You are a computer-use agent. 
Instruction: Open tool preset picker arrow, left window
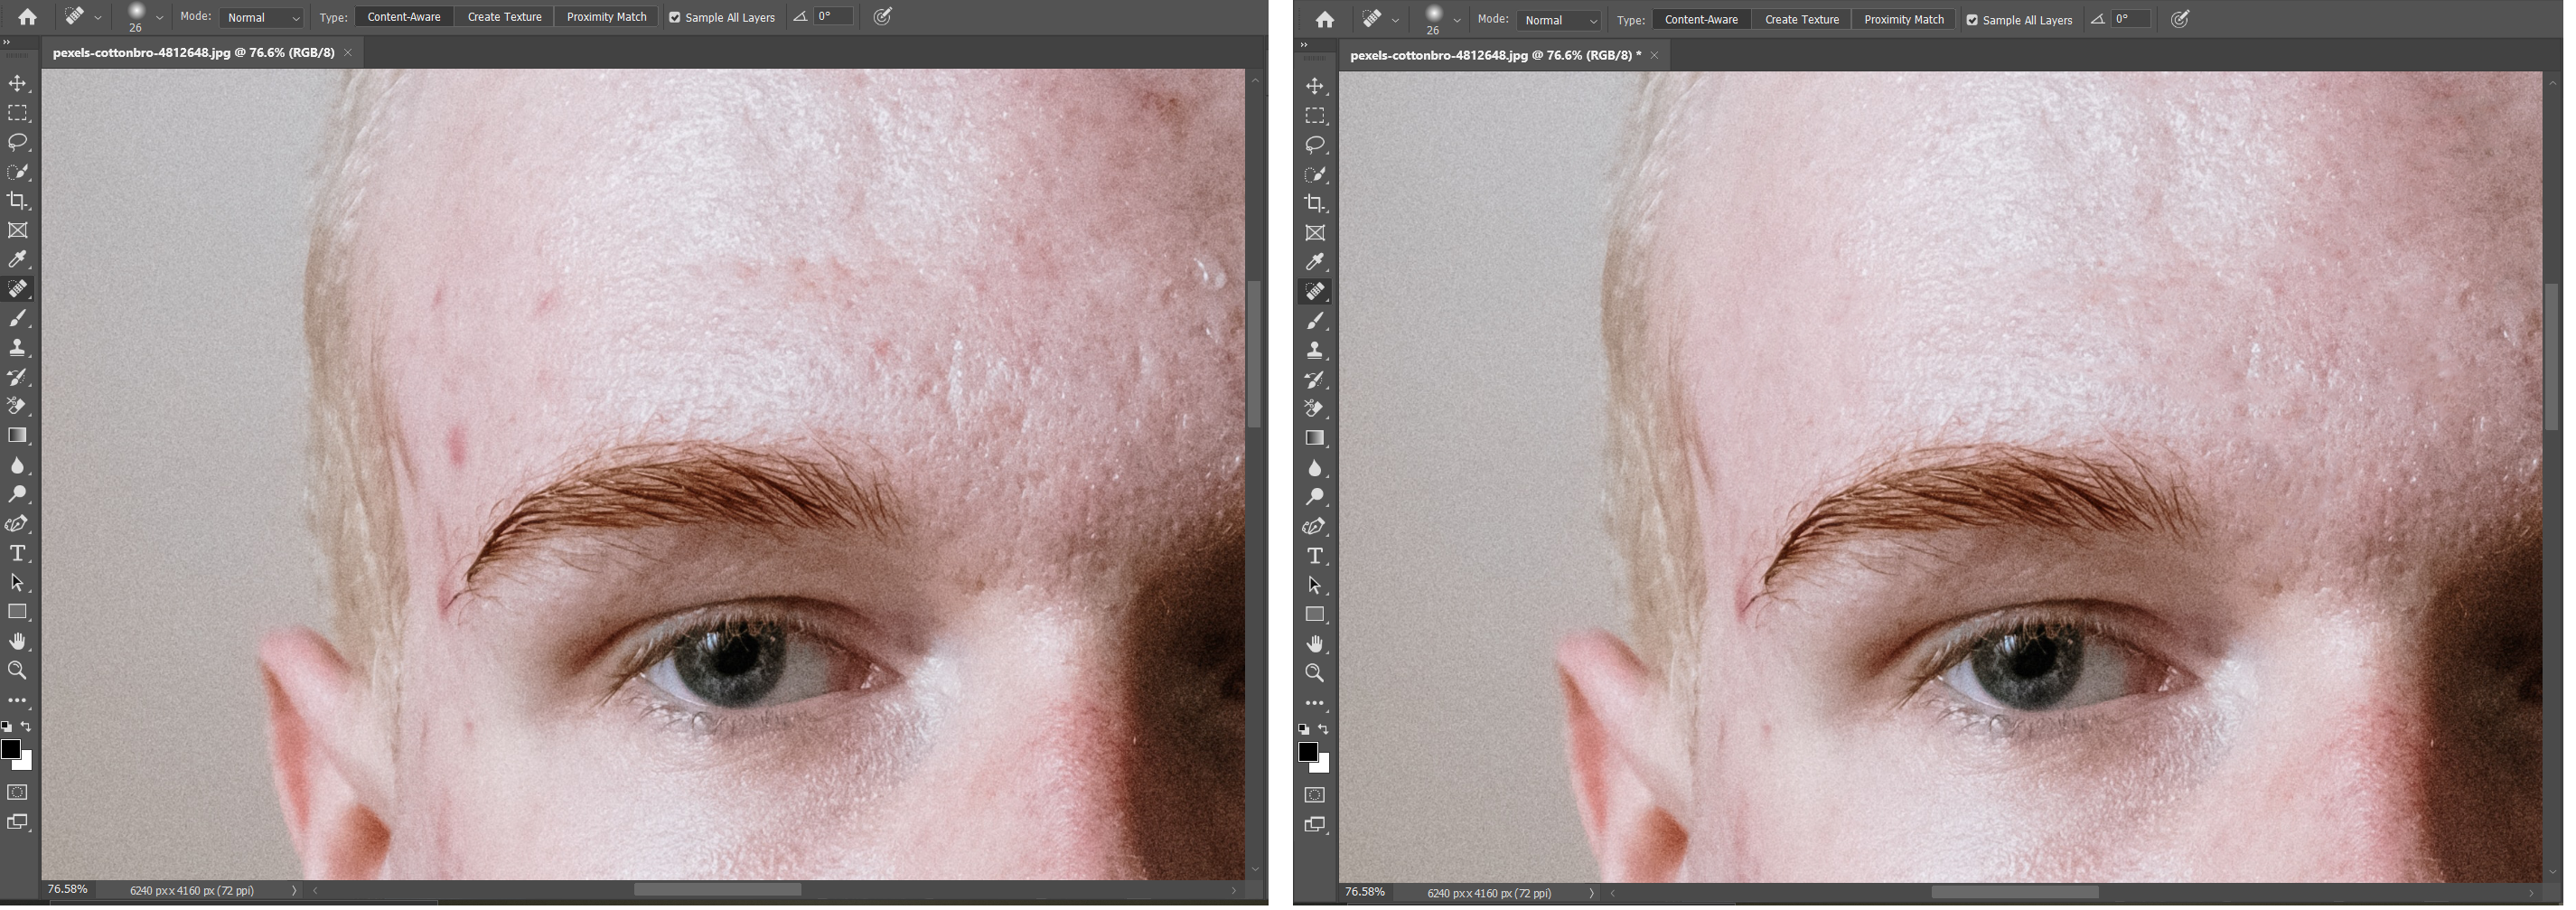(x=97, y=18)
